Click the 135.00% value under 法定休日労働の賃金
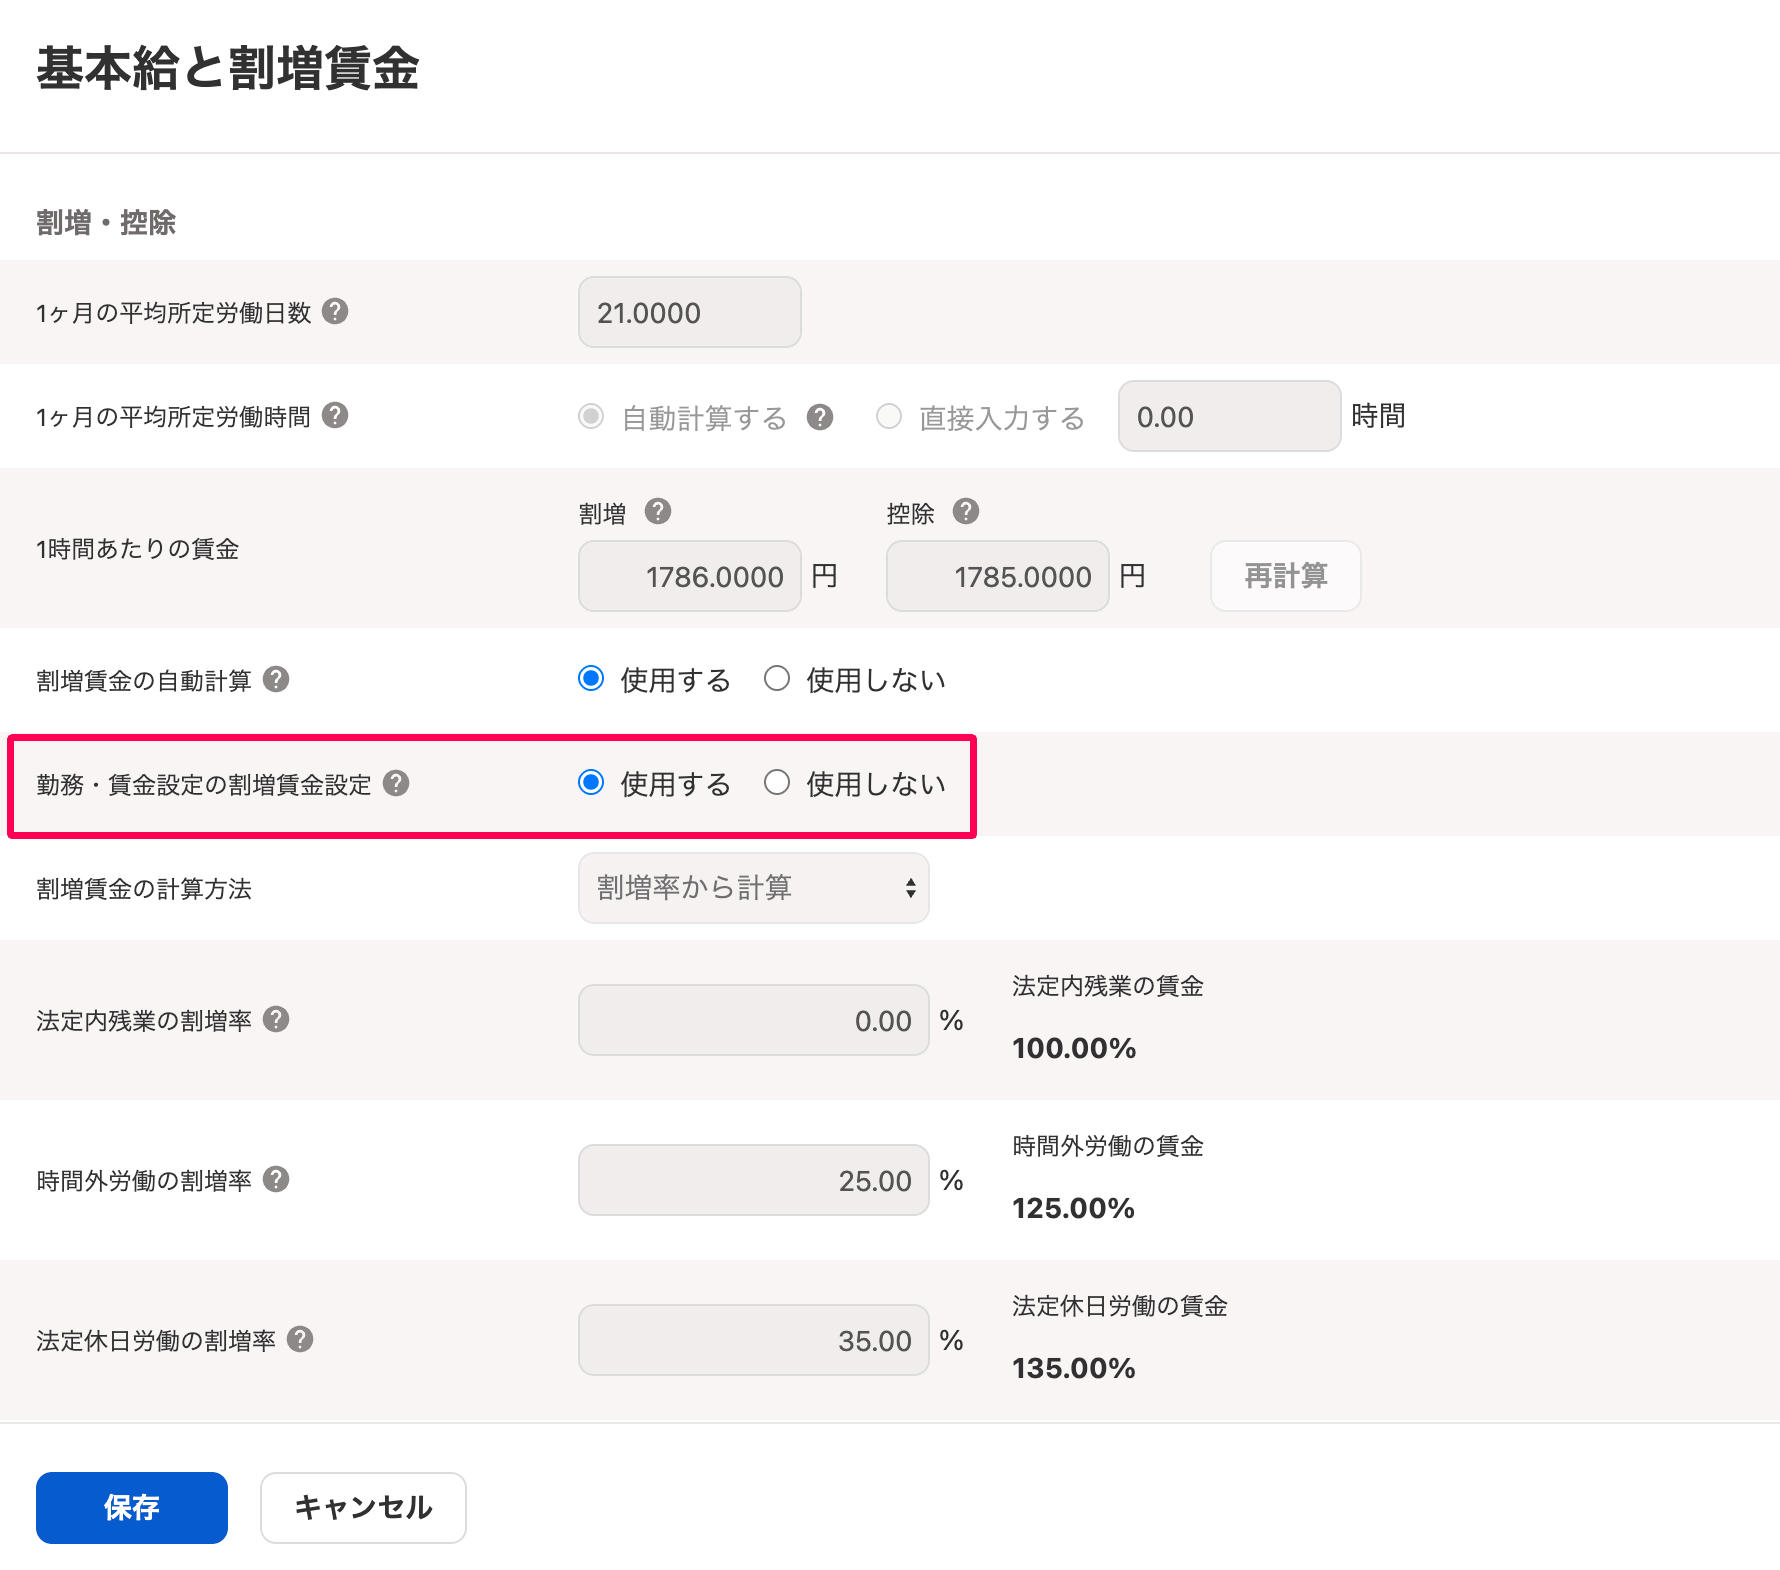Screen dimensions: 1780x1570 tap(1074, 1368)
